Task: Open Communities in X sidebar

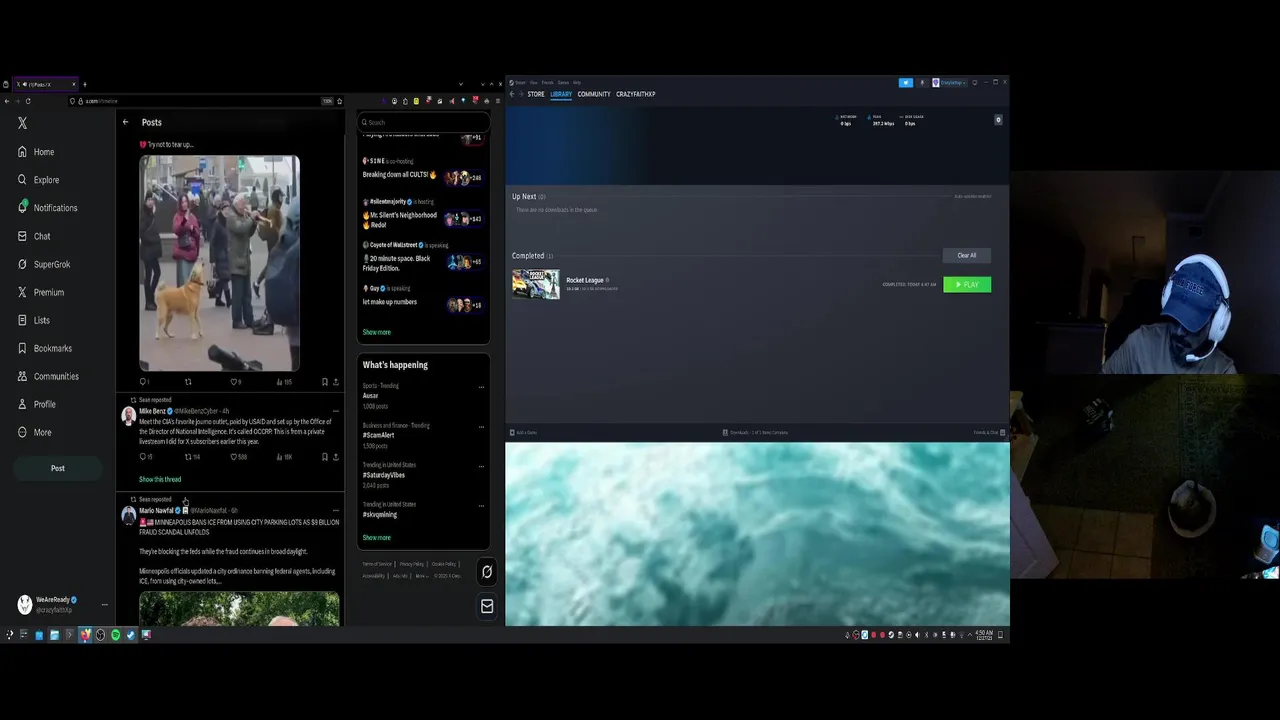Action: (47, 376)
